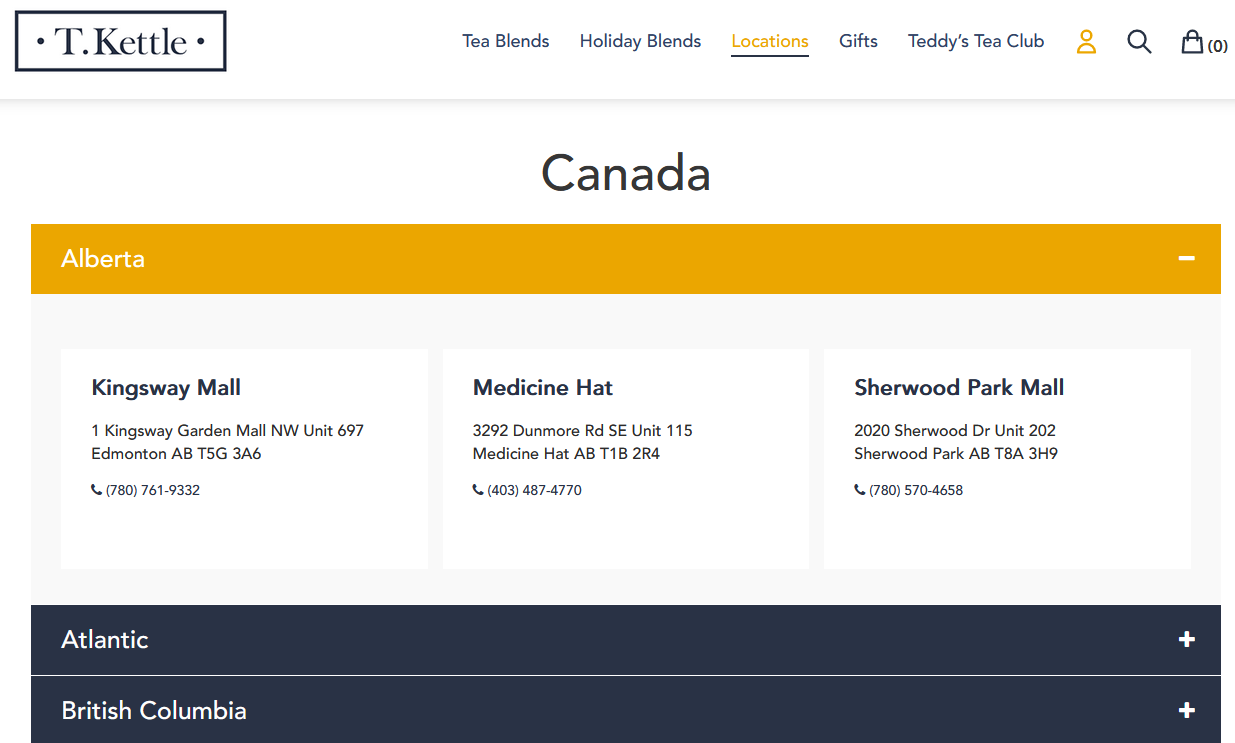This screenshot has width=1235, height=743.
Task: Click the search magnifier icon
Action: tap(1139, 41)
